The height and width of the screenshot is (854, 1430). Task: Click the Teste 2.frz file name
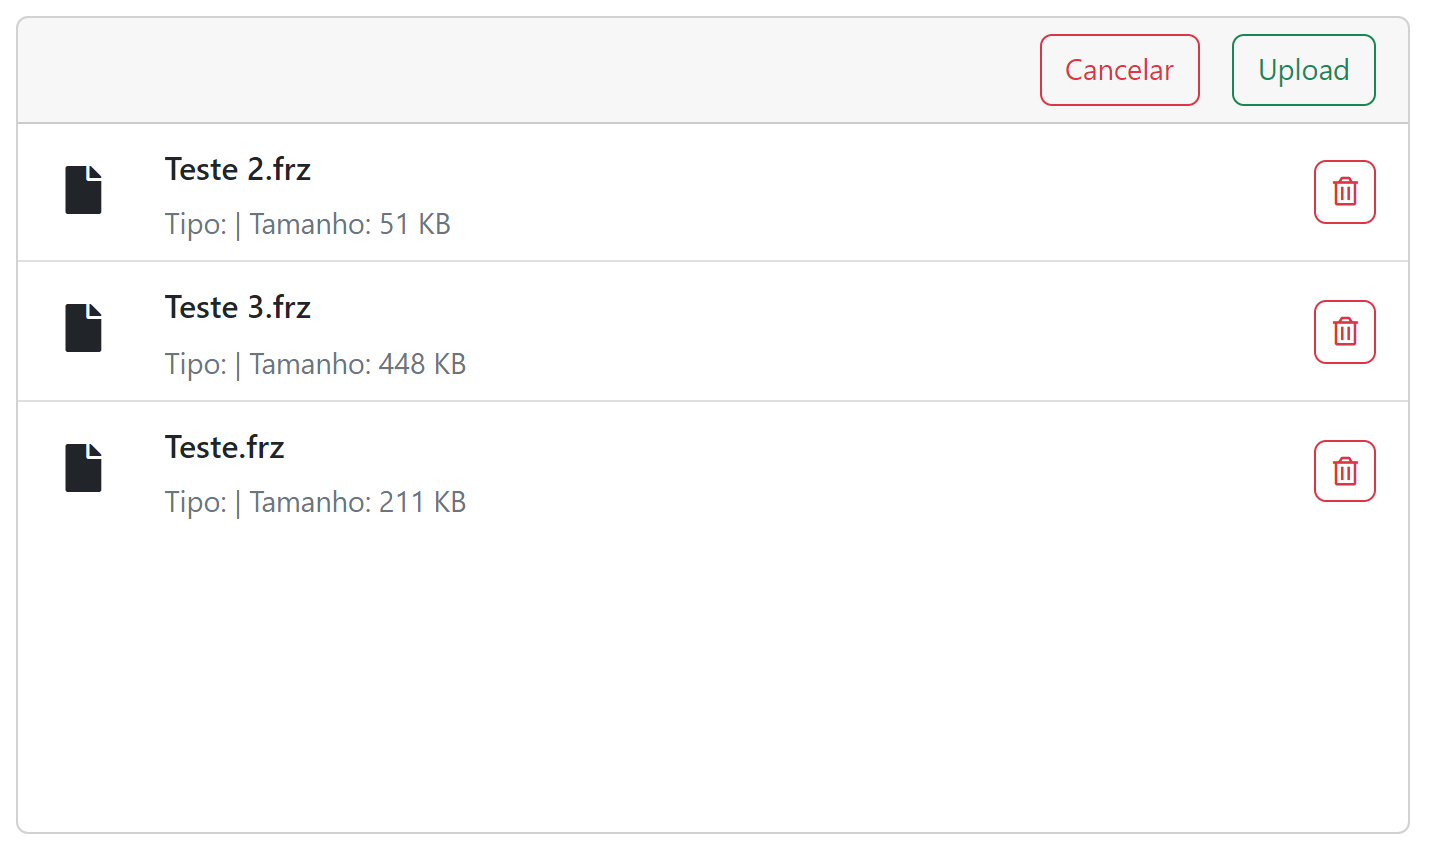click(x=238, y=170)
